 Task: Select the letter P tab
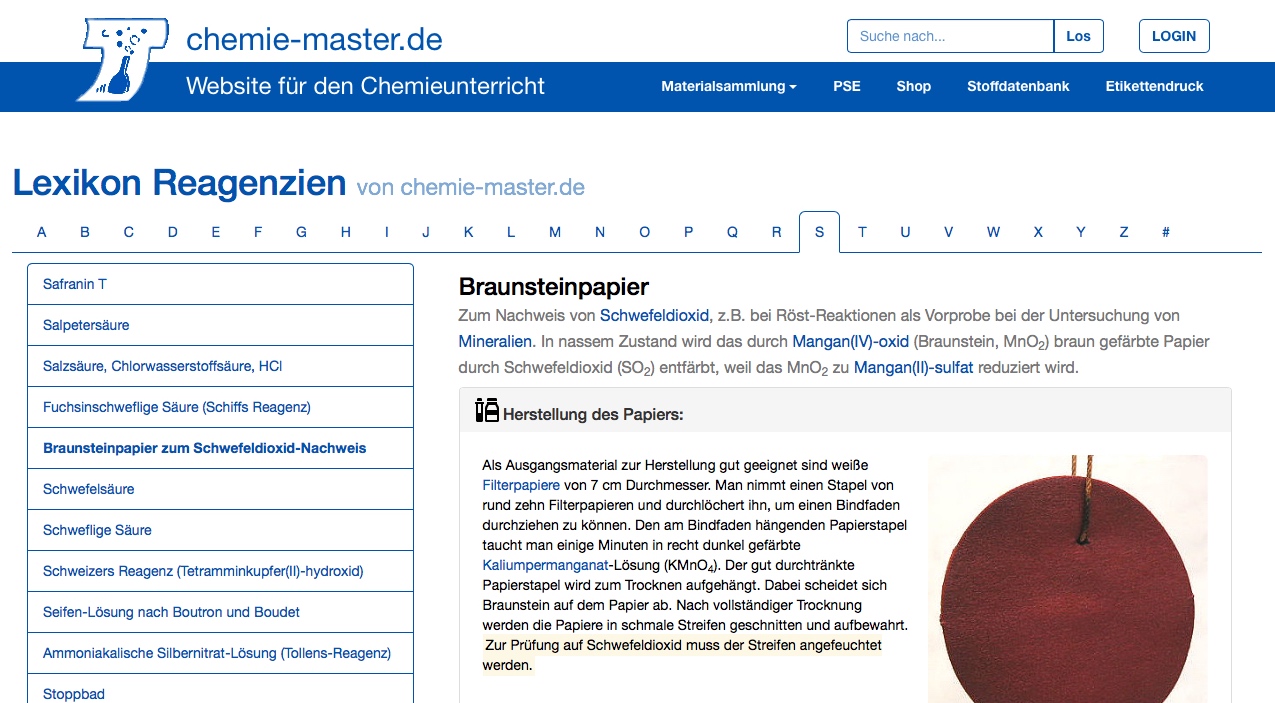[689, 232]
